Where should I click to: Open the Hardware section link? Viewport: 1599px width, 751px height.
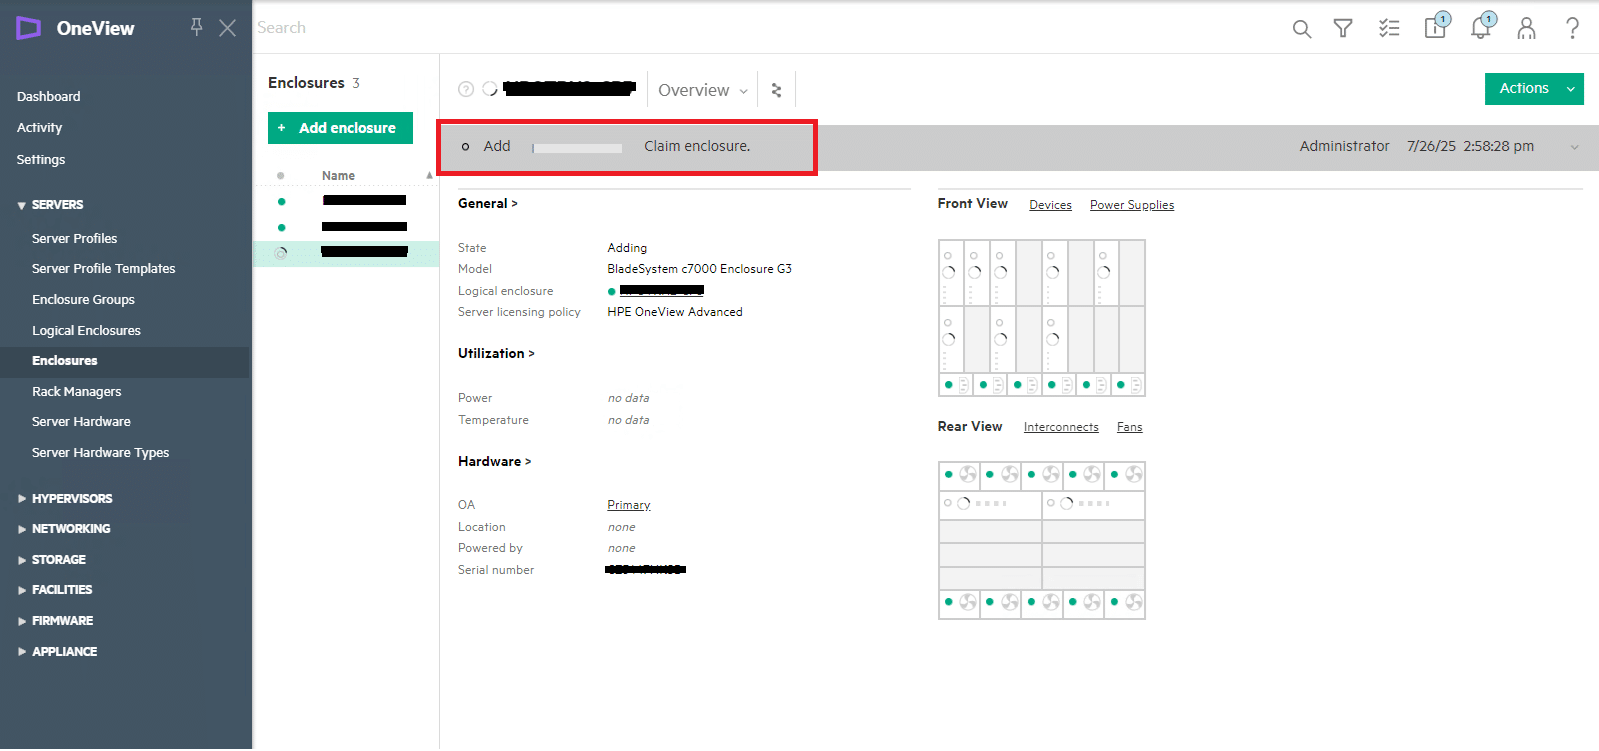[x=494, y=461]
